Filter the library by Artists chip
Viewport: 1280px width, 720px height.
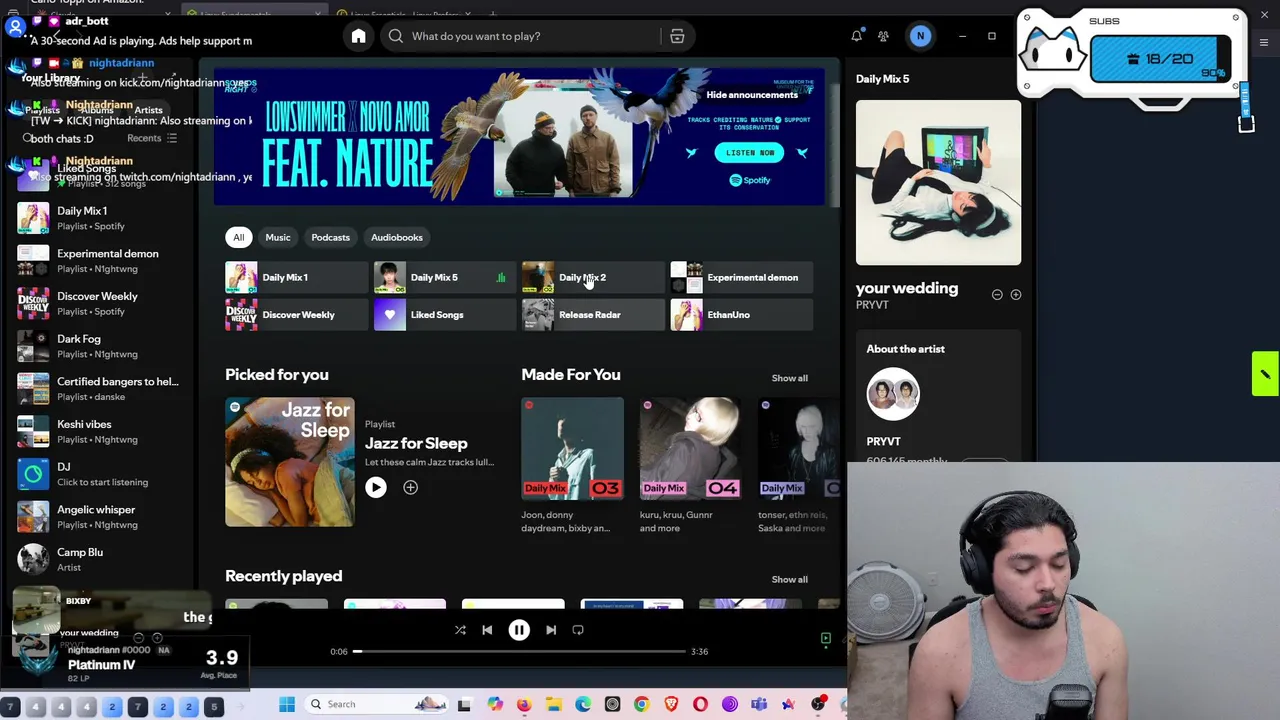coord(148,110)
